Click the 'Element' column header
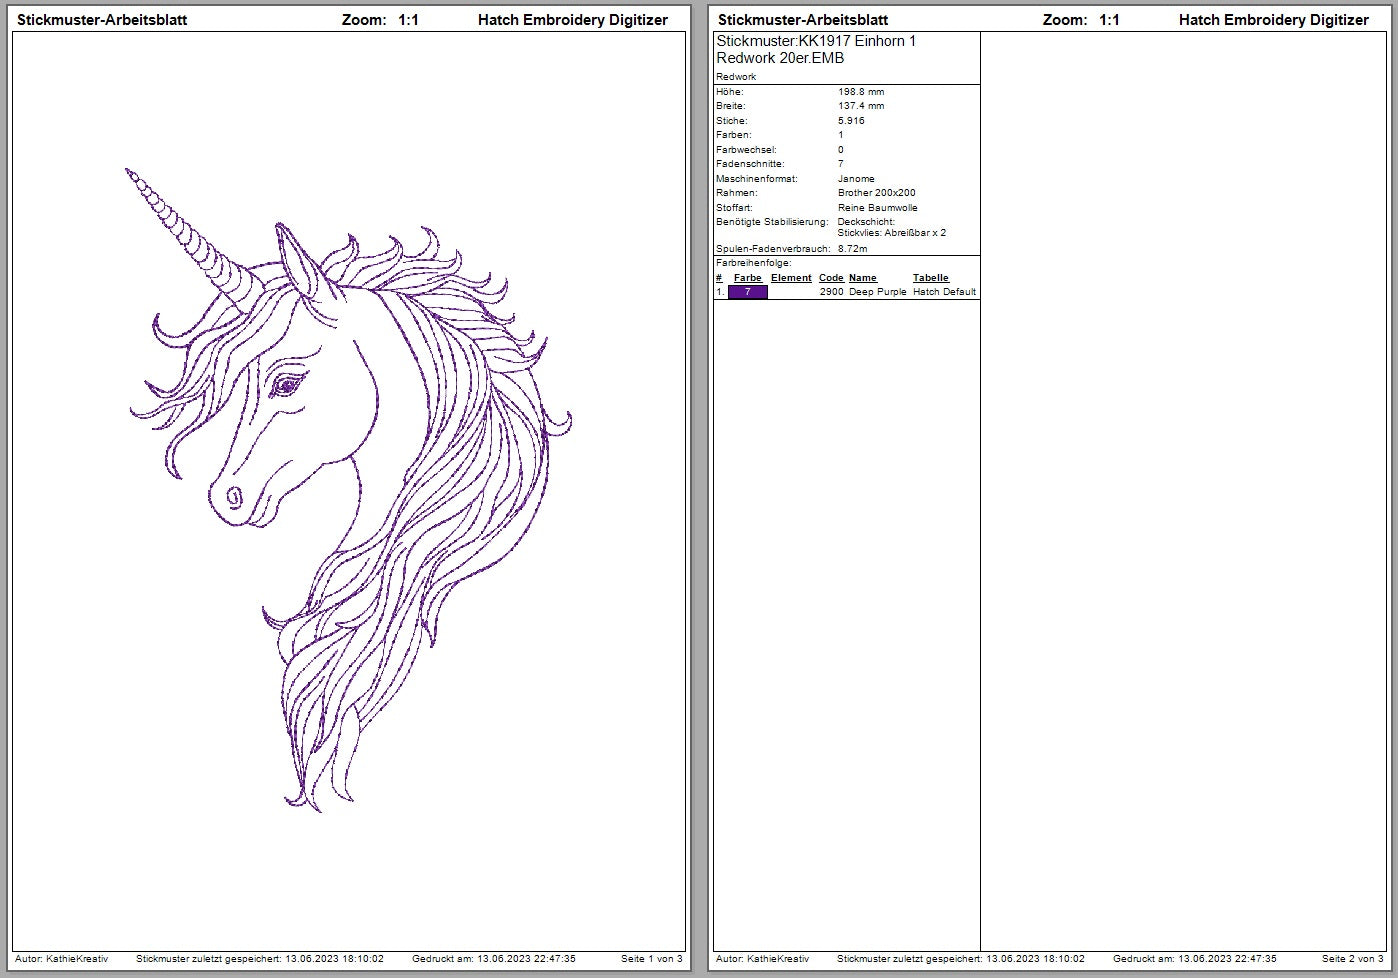Image resolution: width=1398 pixels, height=978 pixels. (x=791, y=278)
